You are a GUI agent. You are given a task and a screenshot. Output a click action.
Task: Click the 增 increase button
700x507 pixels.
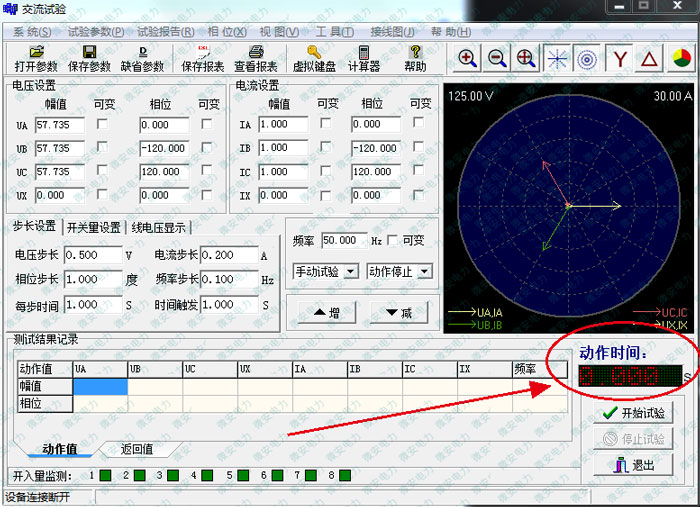point(326,313)
